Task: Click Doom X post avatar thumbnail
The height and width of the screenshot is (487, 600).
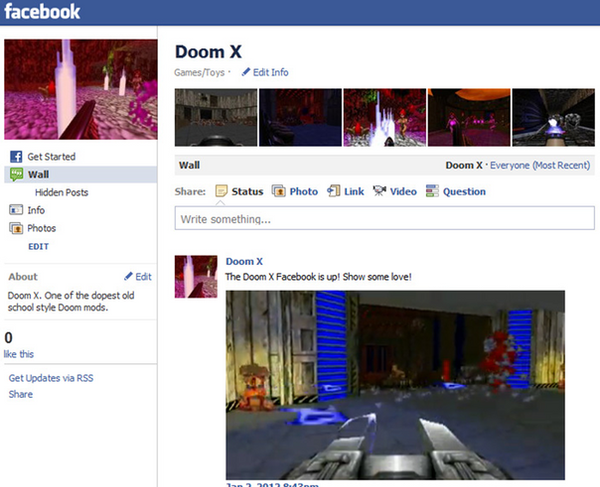Action: (x=196, y=277)
